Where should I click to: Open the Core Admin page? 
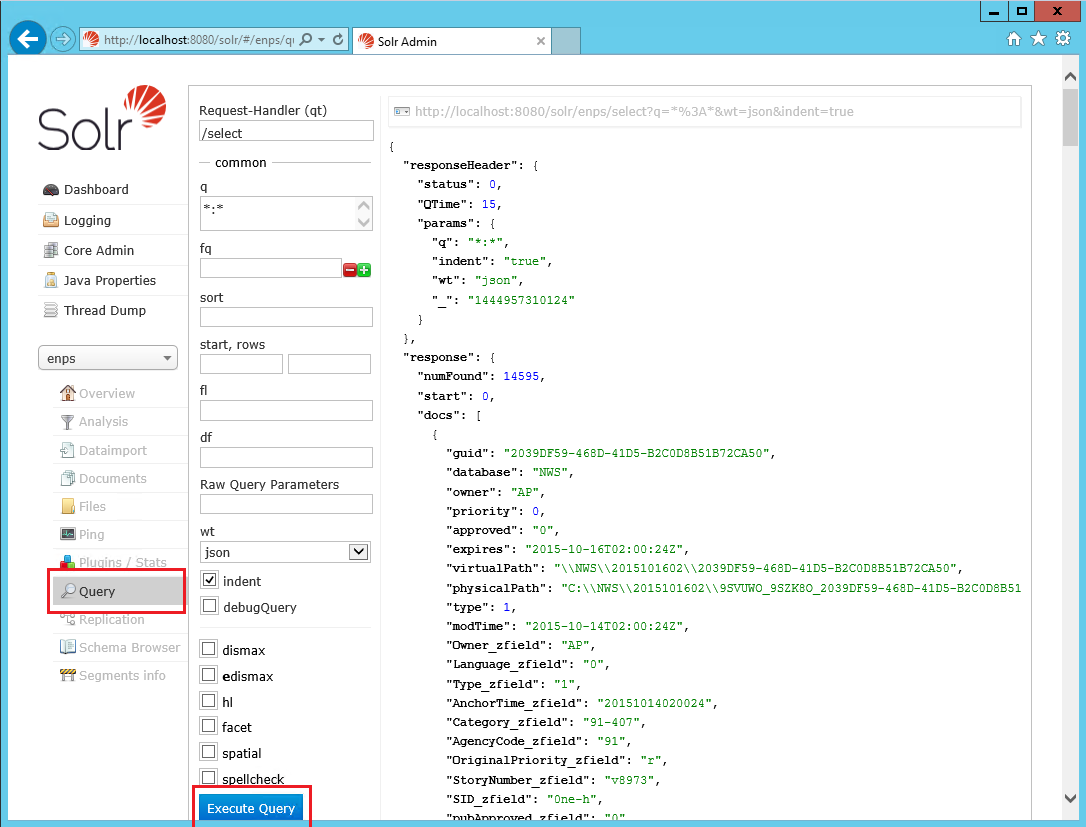click(x=99, y=251)
